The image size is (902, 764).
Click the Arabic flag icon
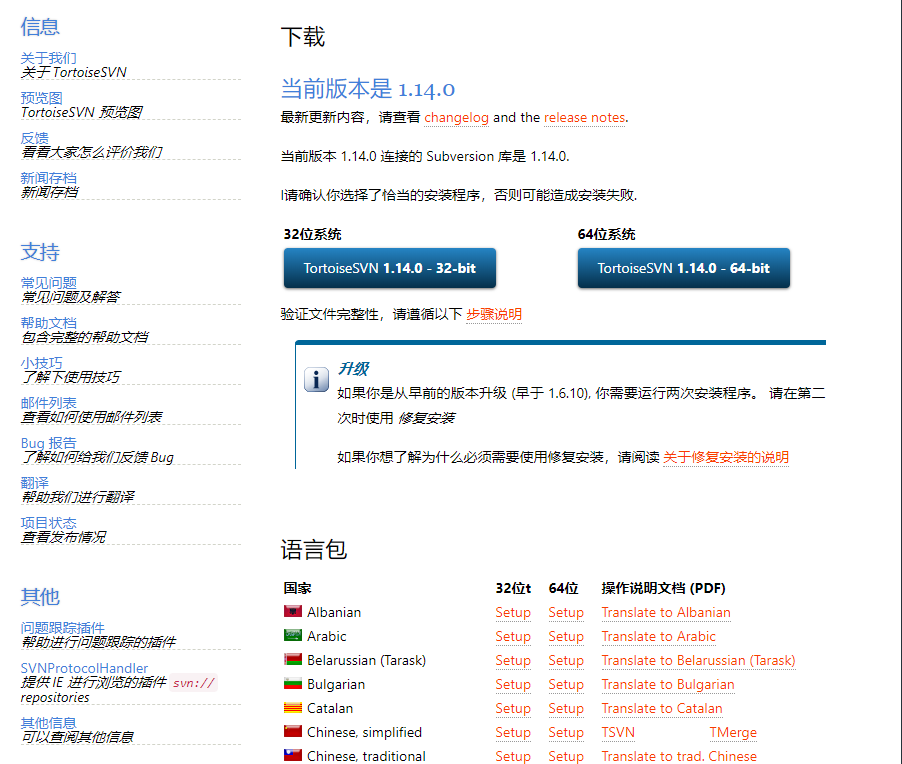293,635
